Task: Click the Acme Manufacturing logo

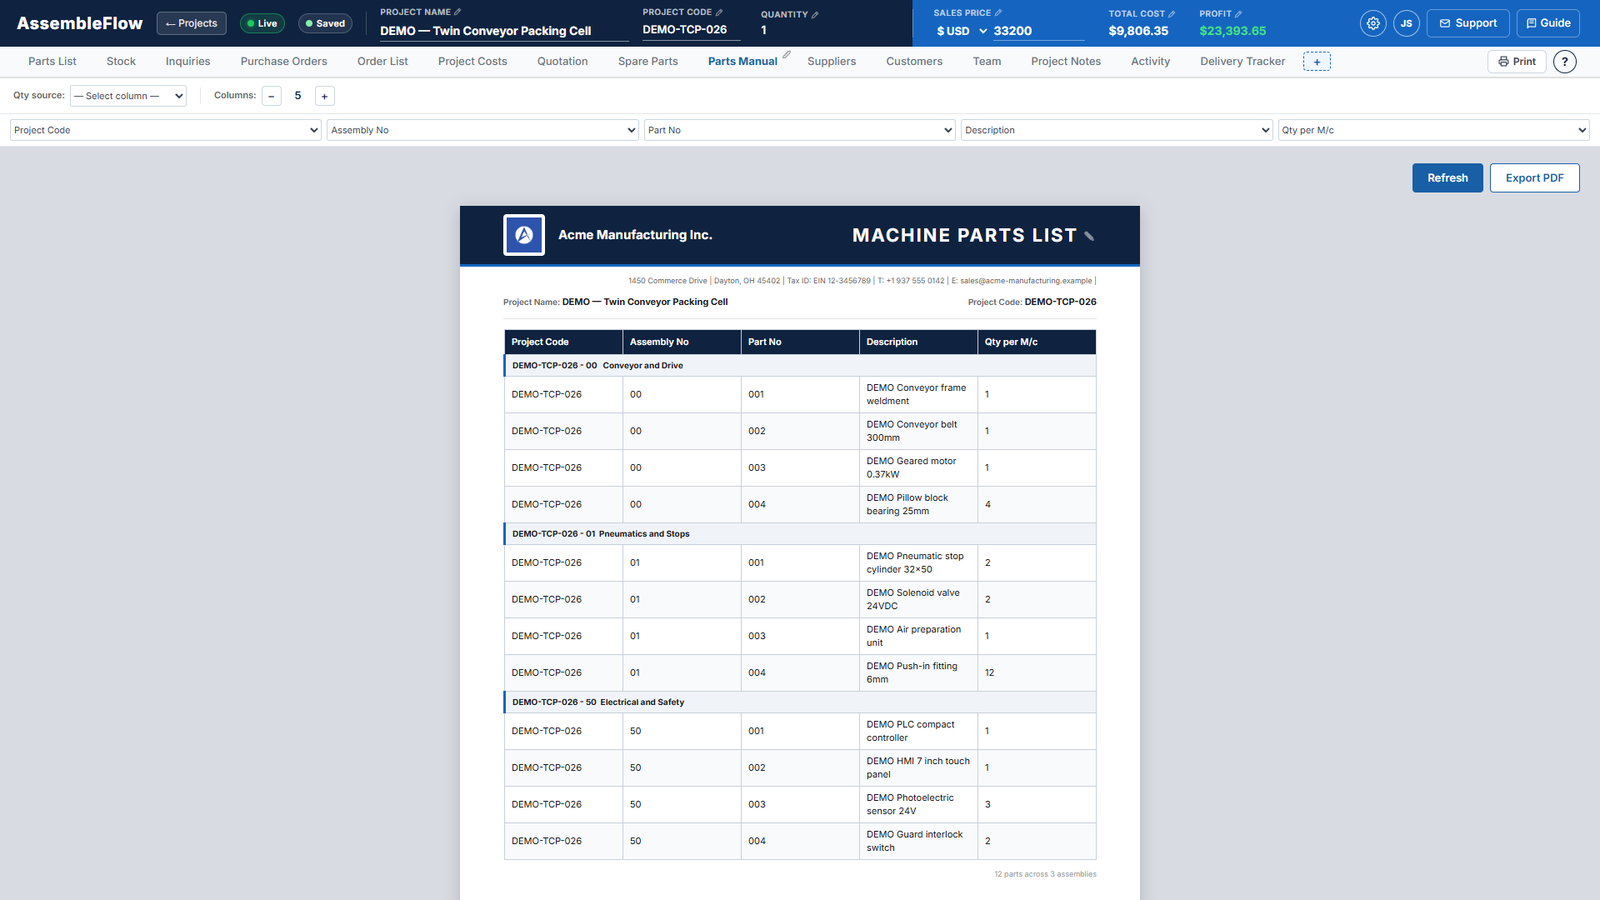Action: [x=524, y=235]
